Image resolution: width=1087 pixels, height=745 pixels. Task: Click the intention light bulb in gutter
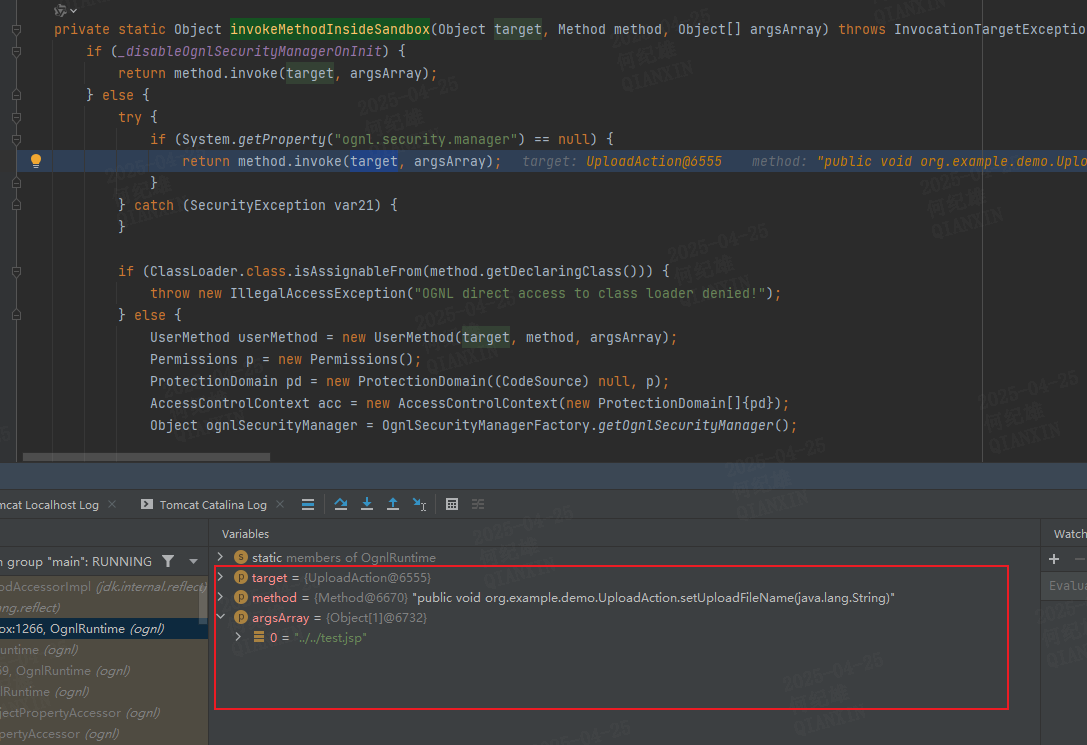point(36,161)
